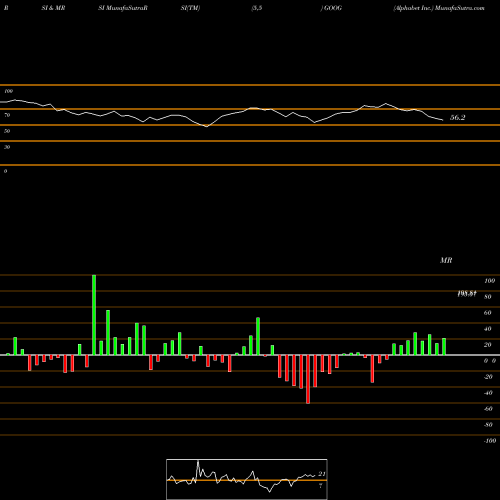Click the RSI value label 56.2

(457, 117)
